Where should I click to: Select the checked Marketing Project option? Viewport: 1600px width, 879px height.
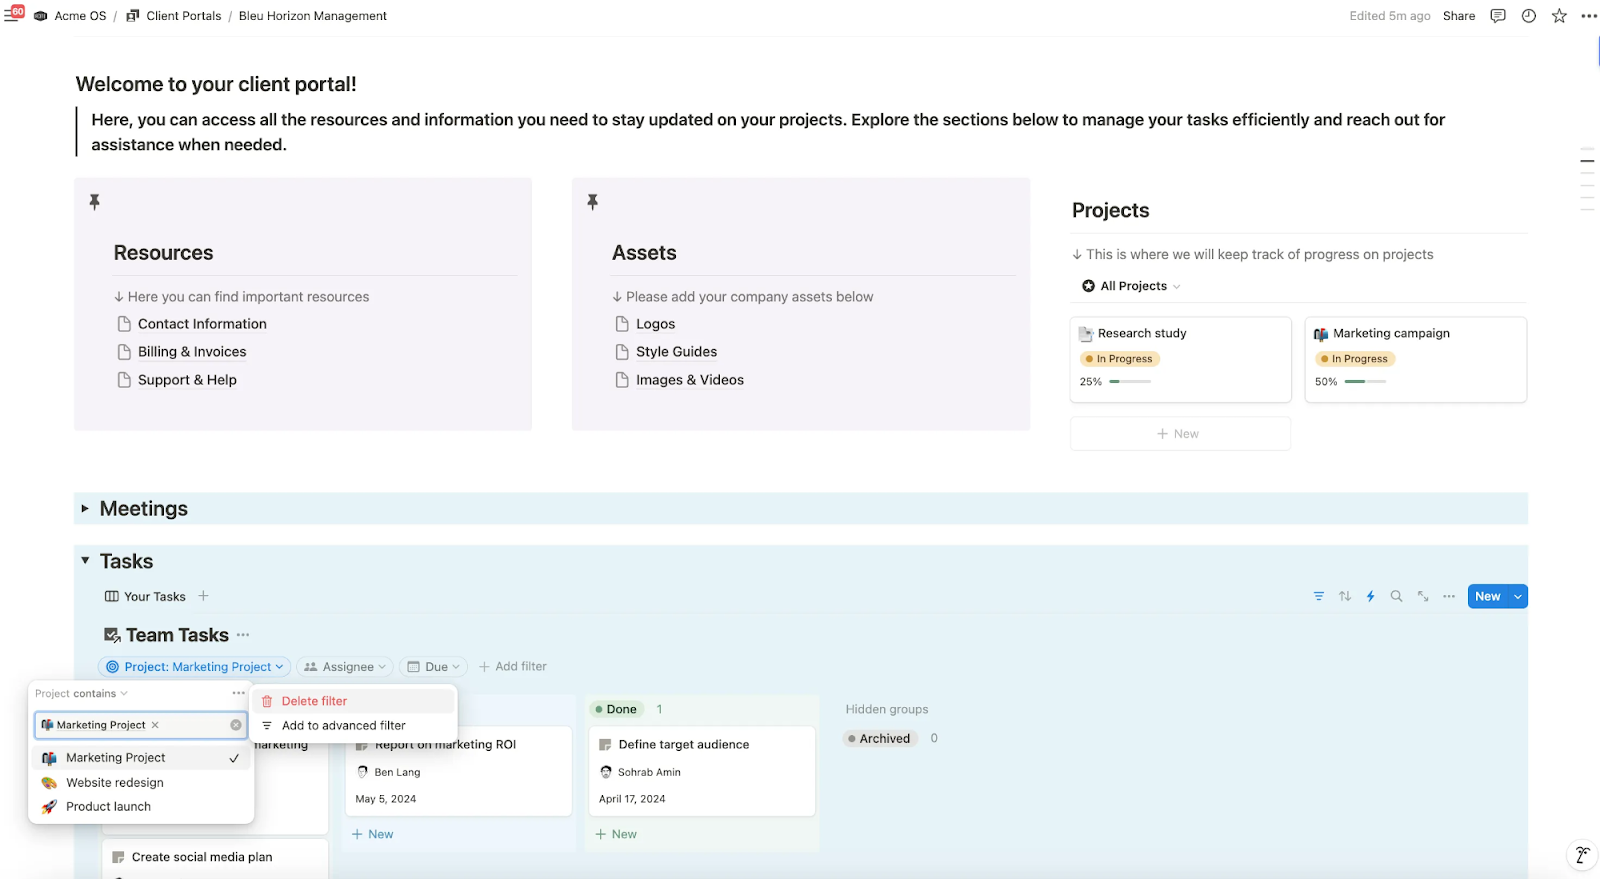tap(141, 758)
